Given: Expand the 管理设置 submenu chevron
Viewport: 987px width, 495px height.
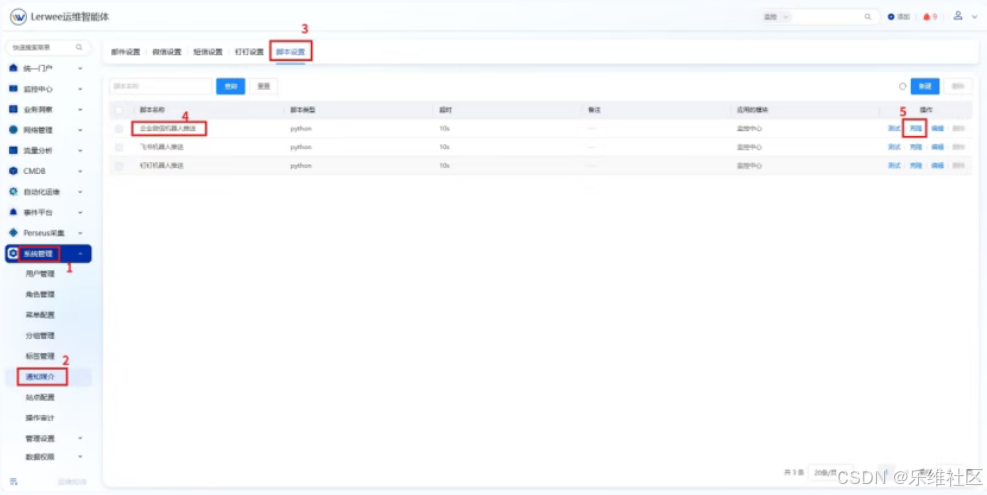Looking at the screenshot, I should [80, 438].
